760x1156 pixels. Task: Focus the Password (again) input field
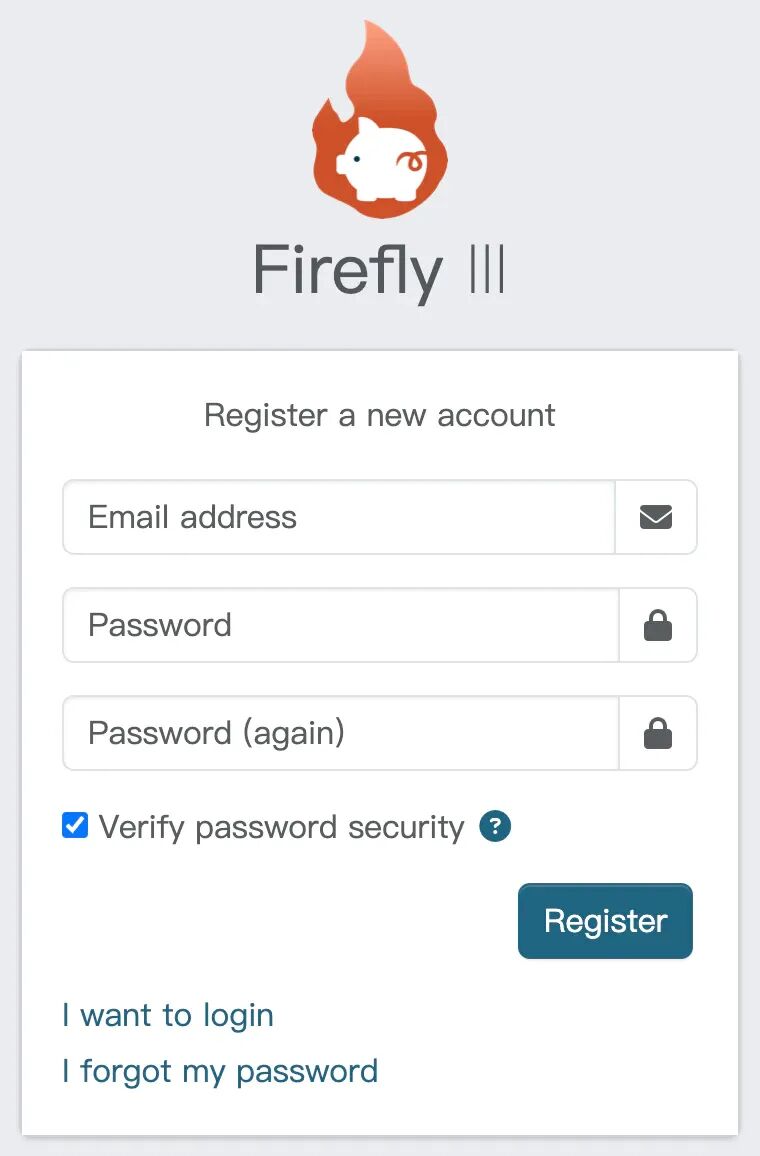pos(341,733)
